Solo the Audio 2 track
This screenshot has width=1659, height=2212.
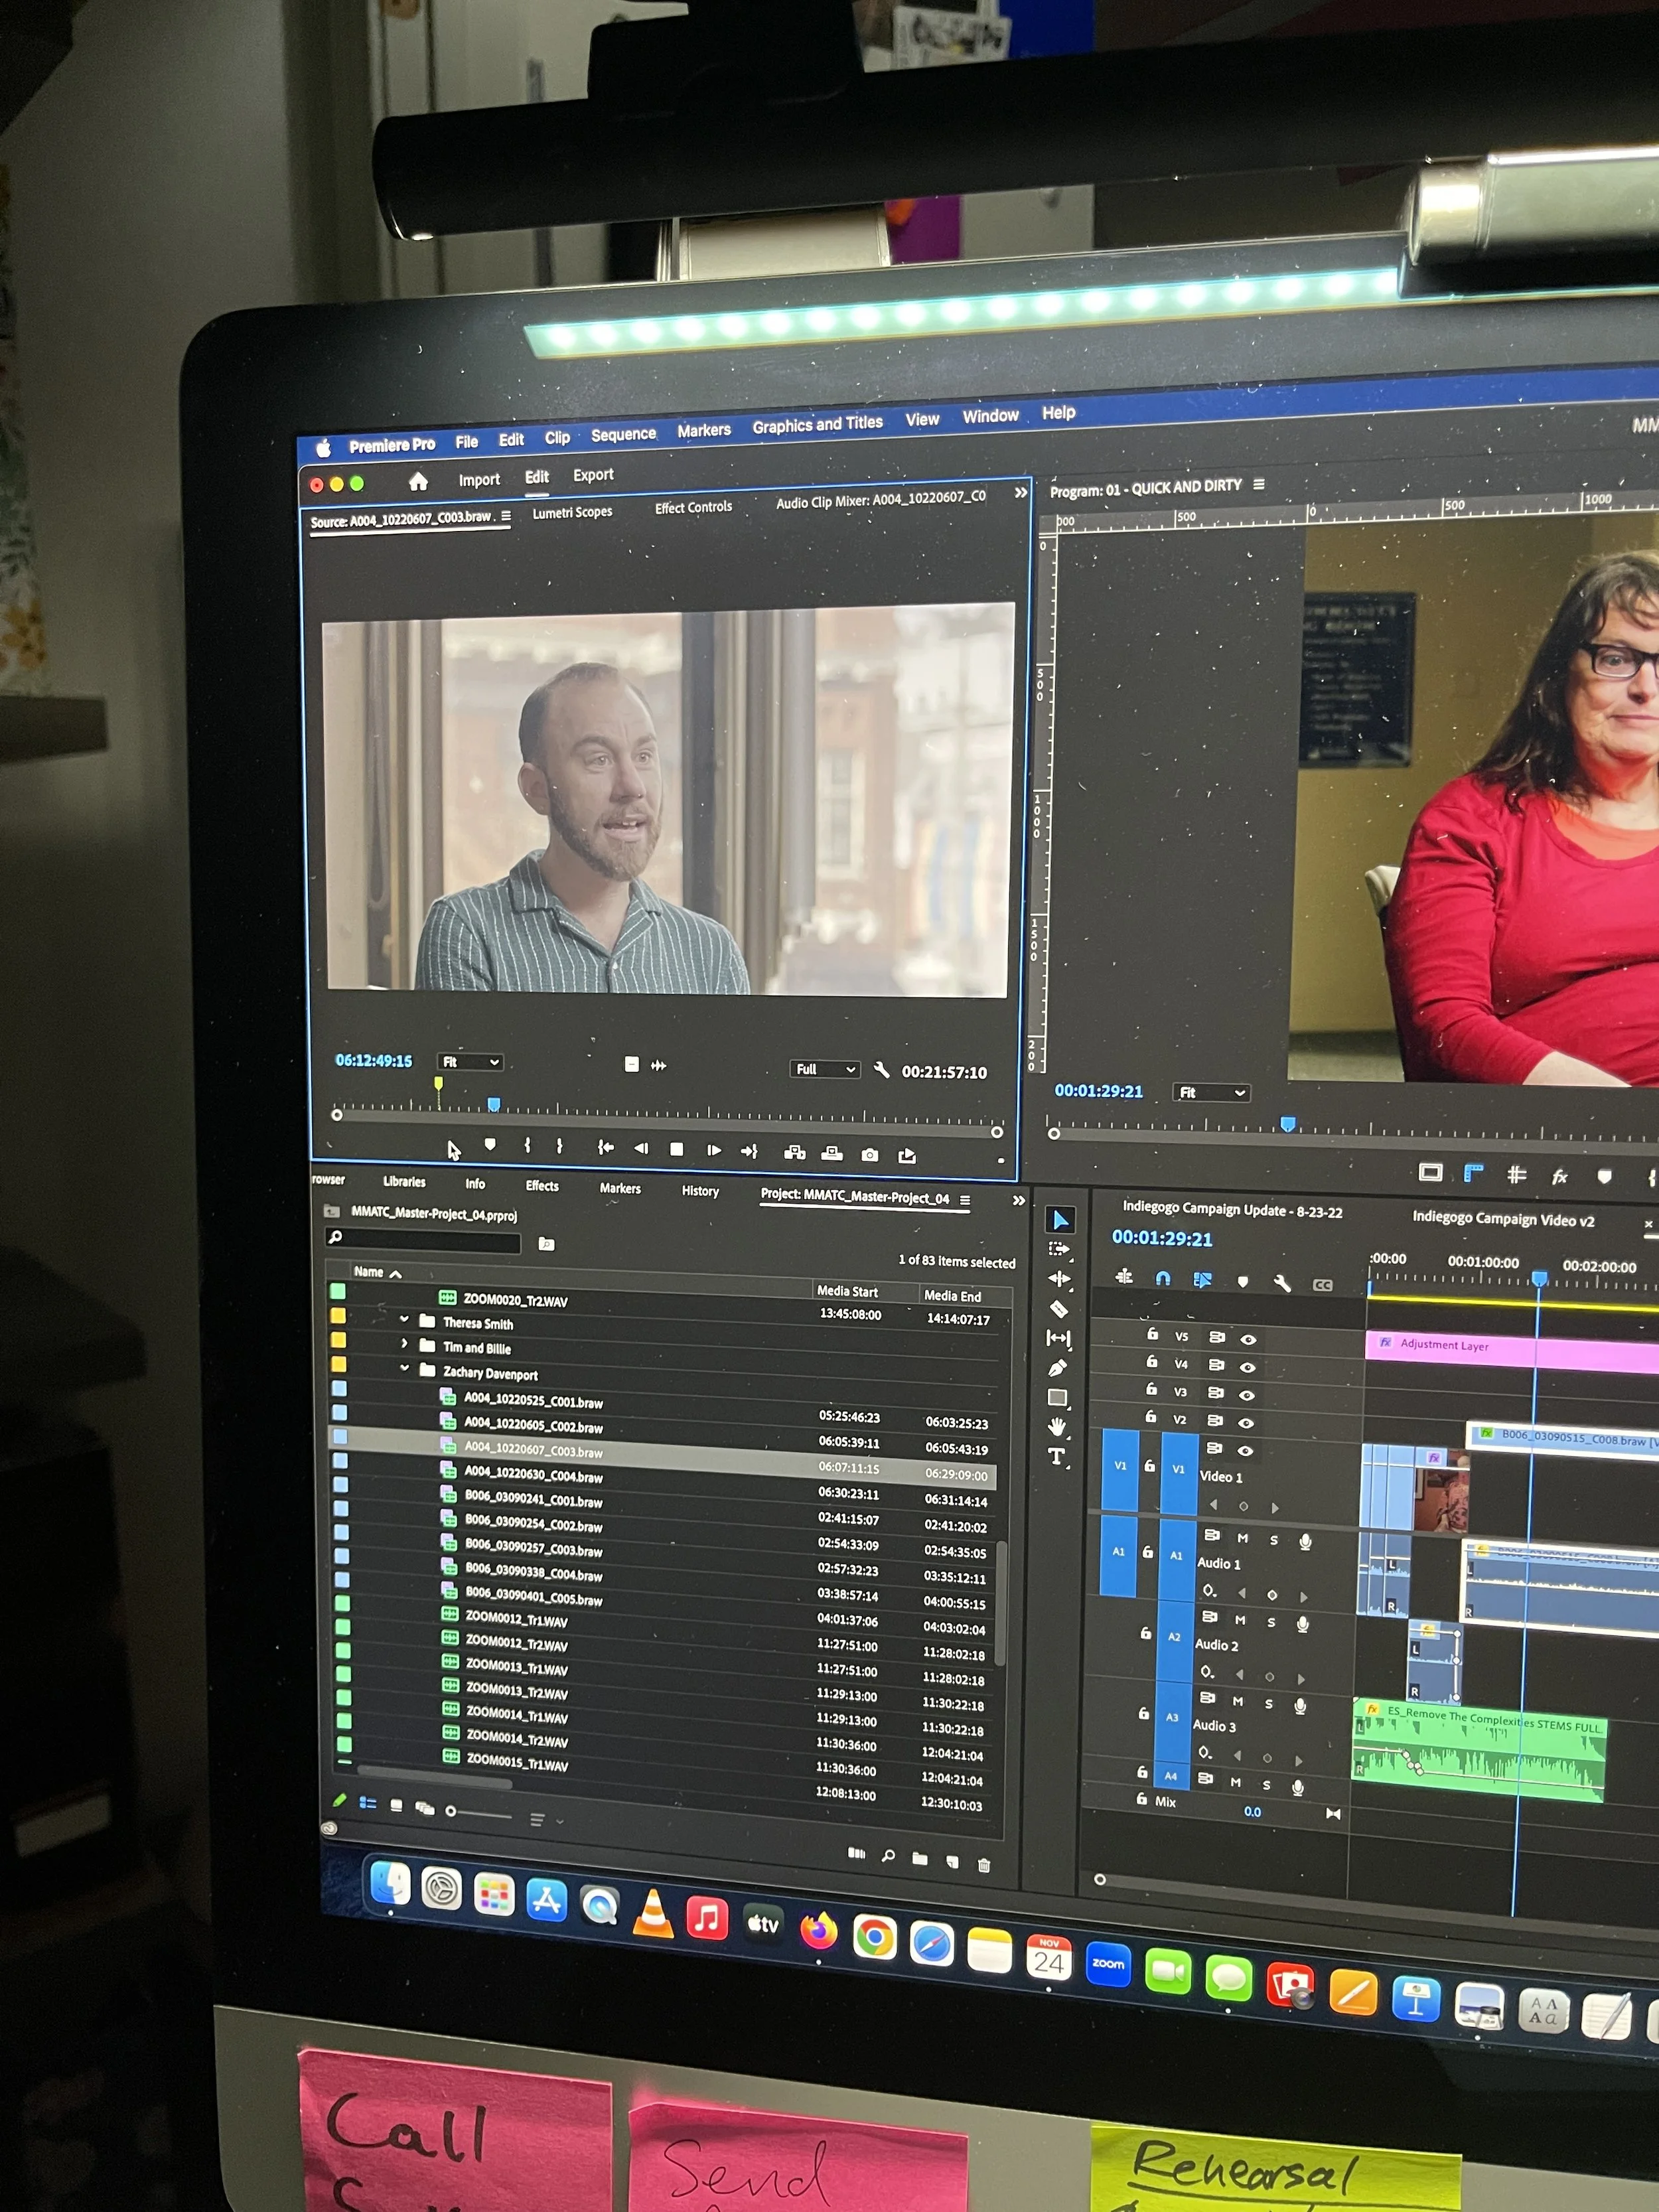[x=1271, y=1622]
